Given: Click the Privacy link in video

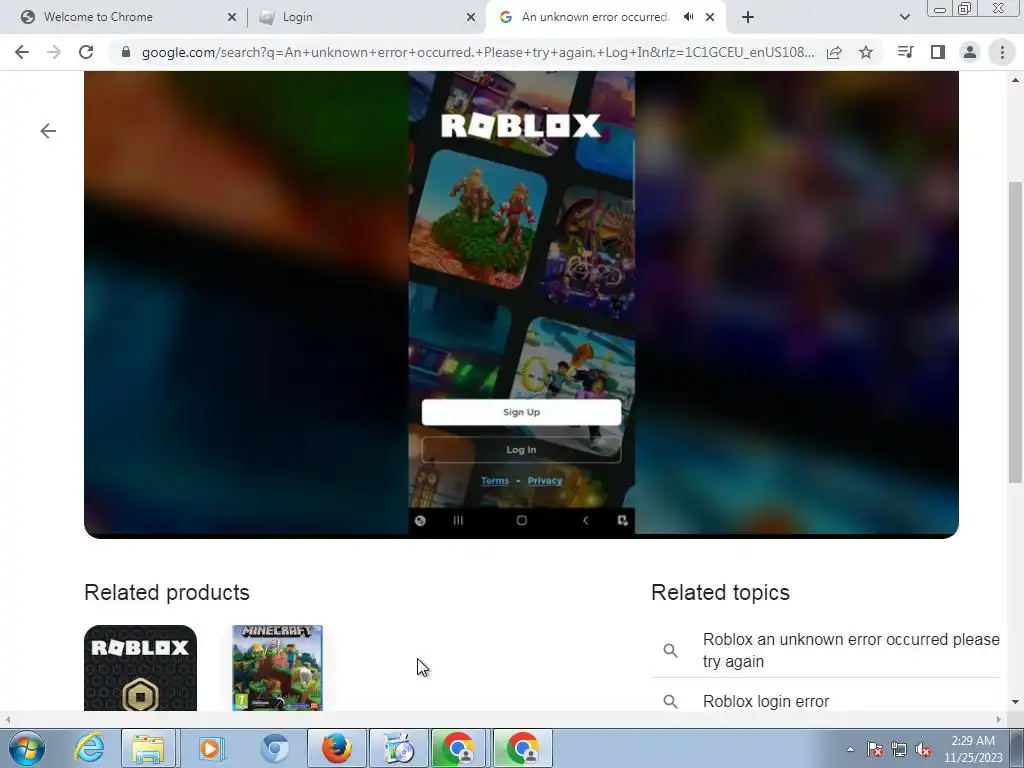Looking at the screenshot, I should click(x=545, y=481).
